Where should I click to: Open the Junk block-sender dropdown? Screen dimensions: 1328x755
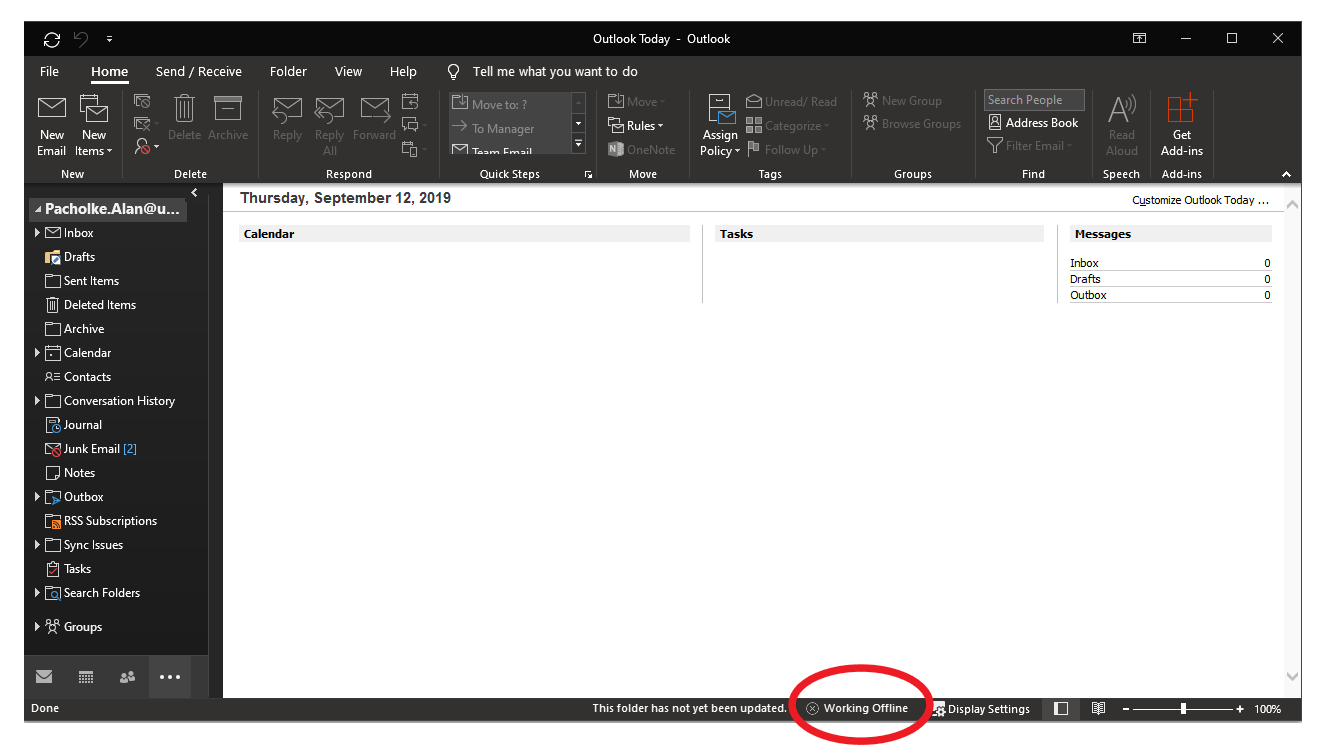click(146, 147)
